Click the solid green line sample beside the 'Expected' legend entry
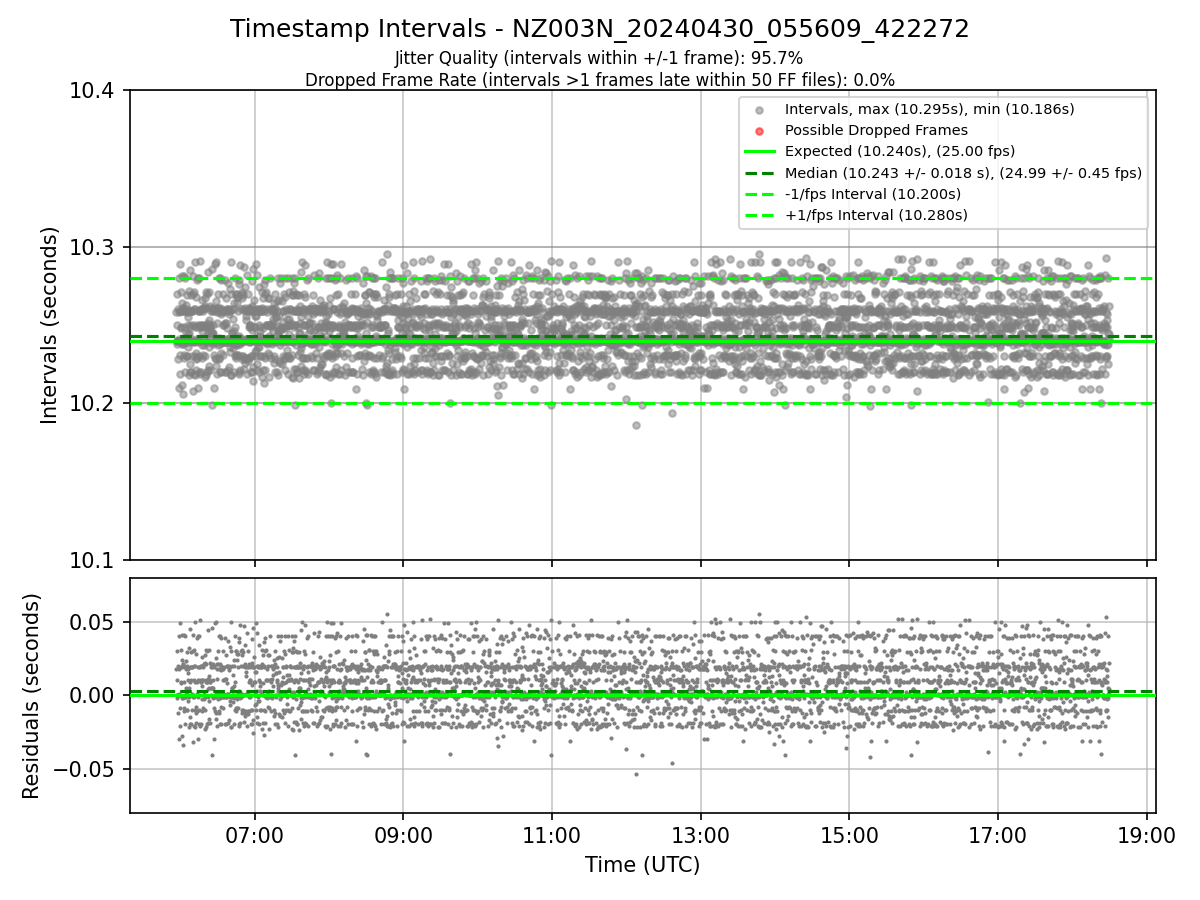 [x=760, y=152]
